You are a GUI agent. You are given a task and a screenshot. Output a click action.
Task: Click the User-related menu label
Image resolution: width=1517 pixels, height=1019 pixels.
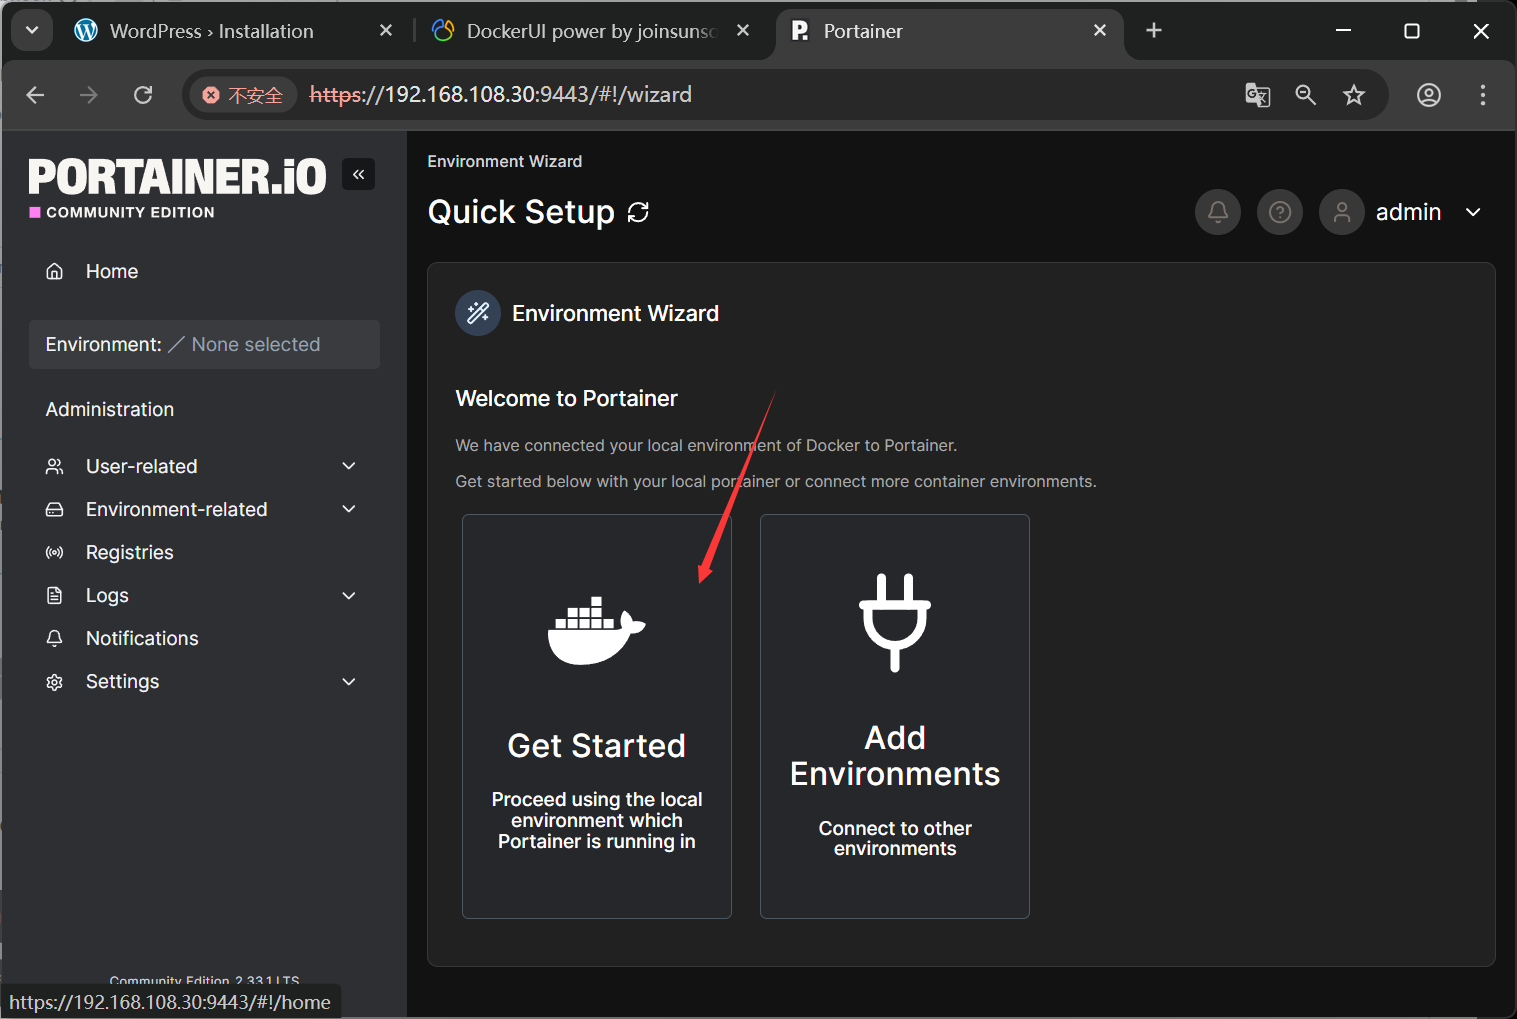click(142, 466)
